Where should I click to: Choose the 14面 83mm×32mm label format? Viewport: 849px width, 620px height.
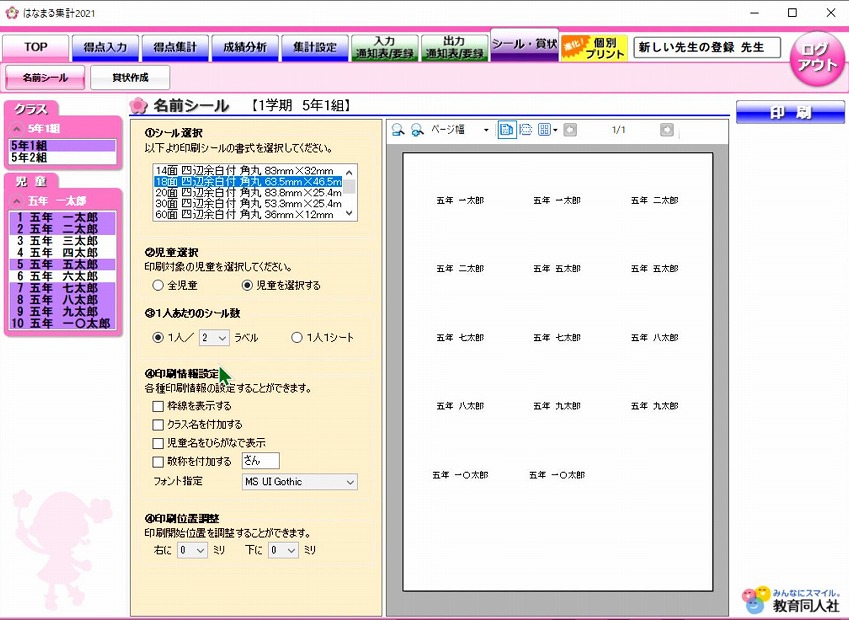[x=249, y=171]
